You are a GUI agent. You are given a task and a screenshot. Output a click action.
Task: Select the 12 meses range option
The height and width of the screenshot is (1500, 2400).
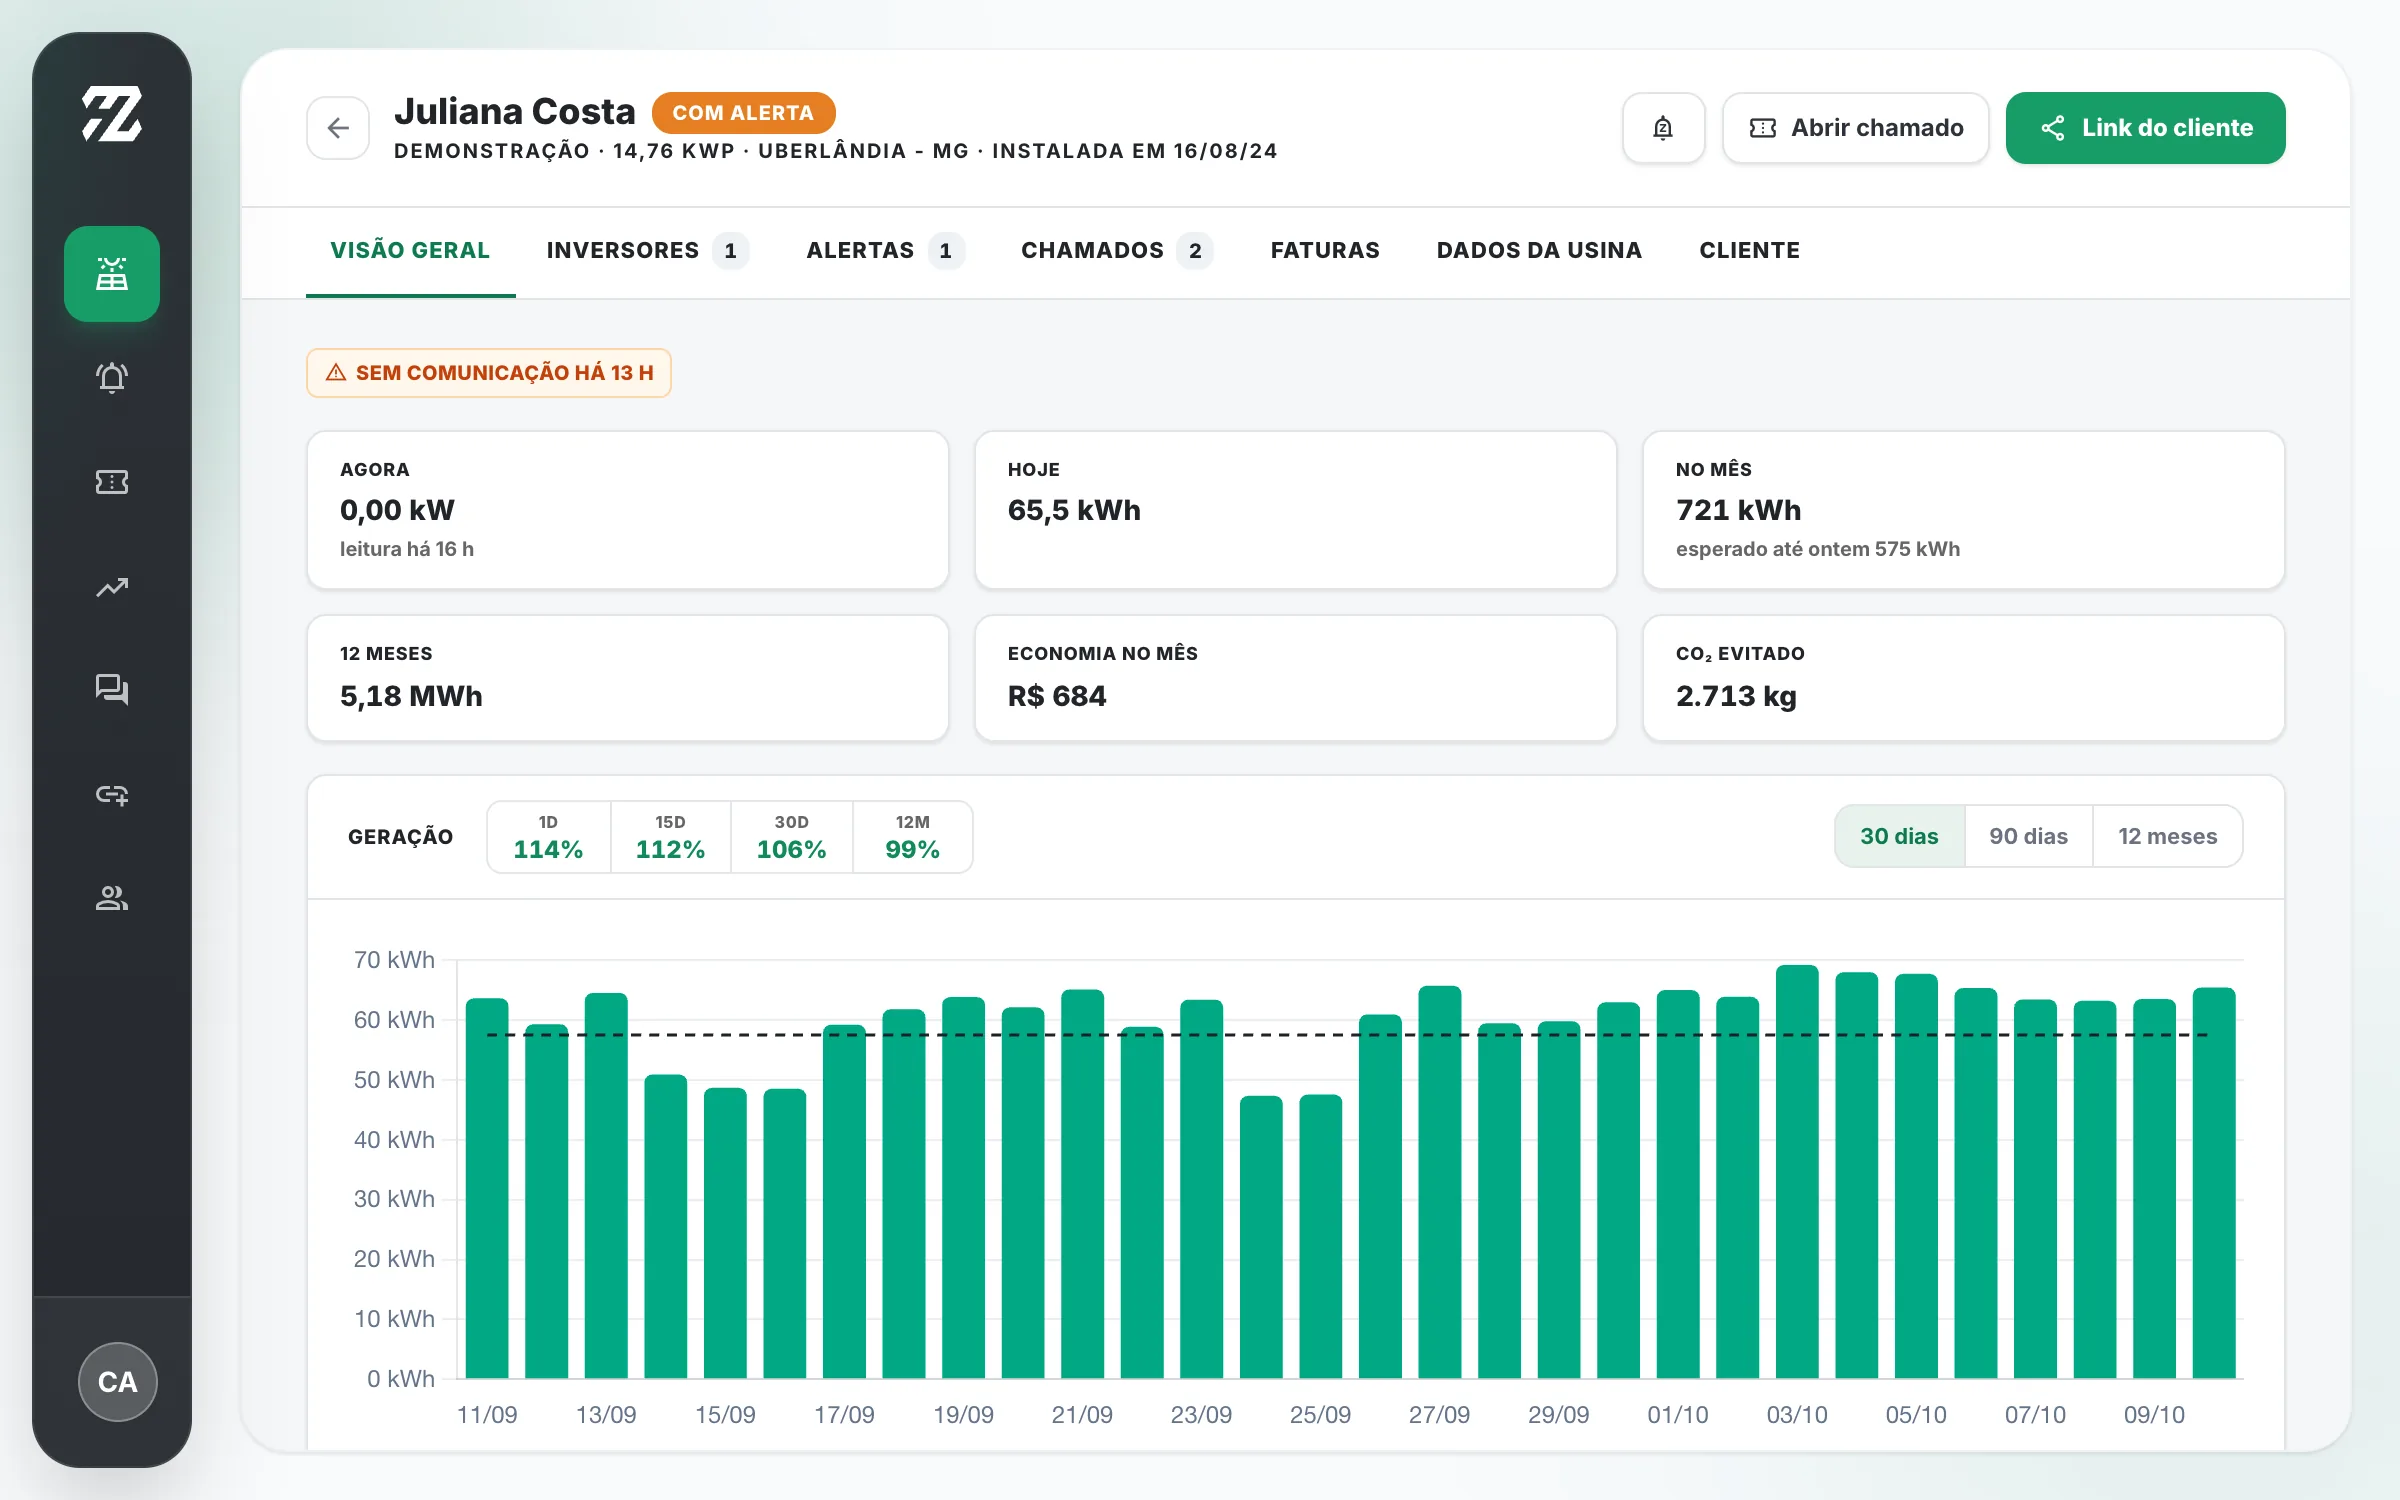tap(2167, 836)
